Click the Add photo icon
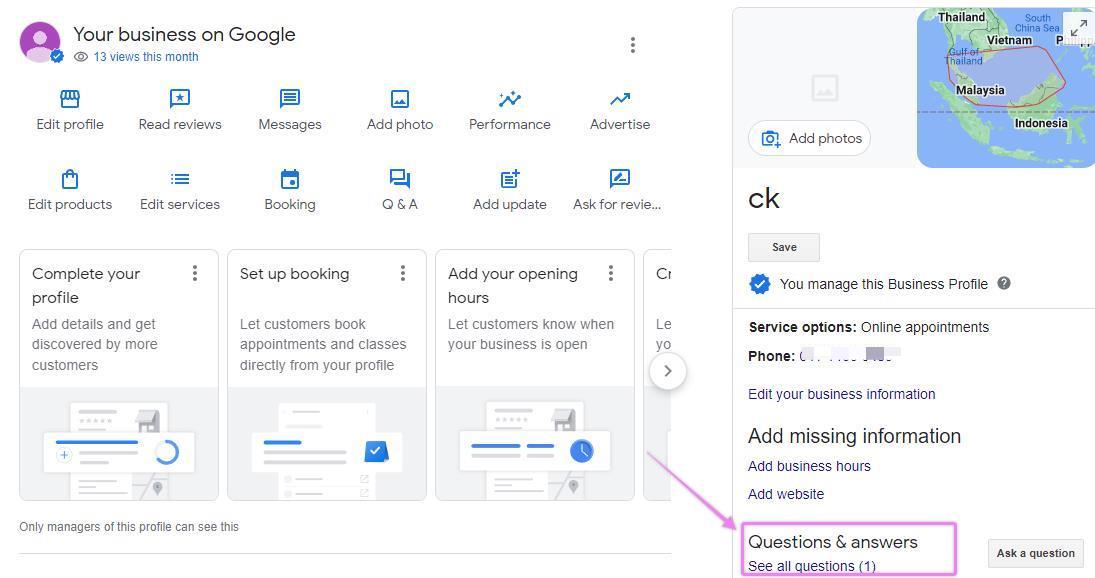 tap(400, 99)
